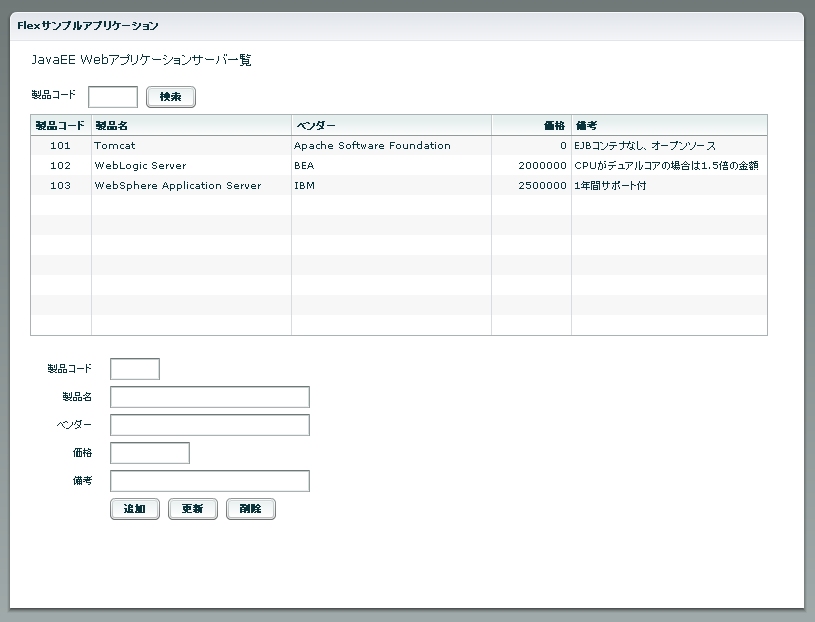This screenshot has height=622, width=815.
Task: Focus the search 製品コード field beside 検索
Action: point(113,97)
